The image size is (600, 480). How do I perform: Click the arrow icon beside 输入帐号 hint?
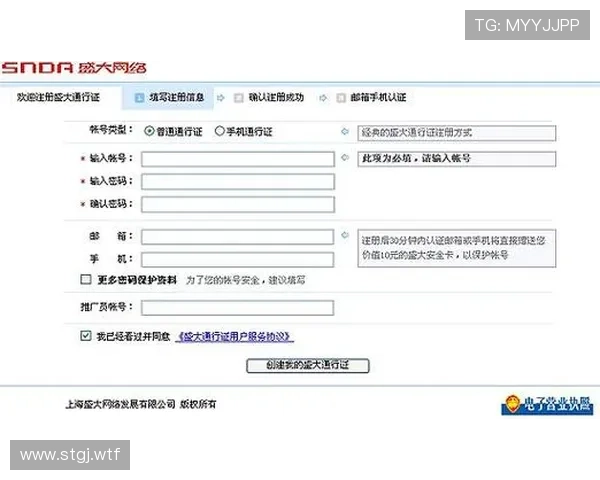[345, 157]
